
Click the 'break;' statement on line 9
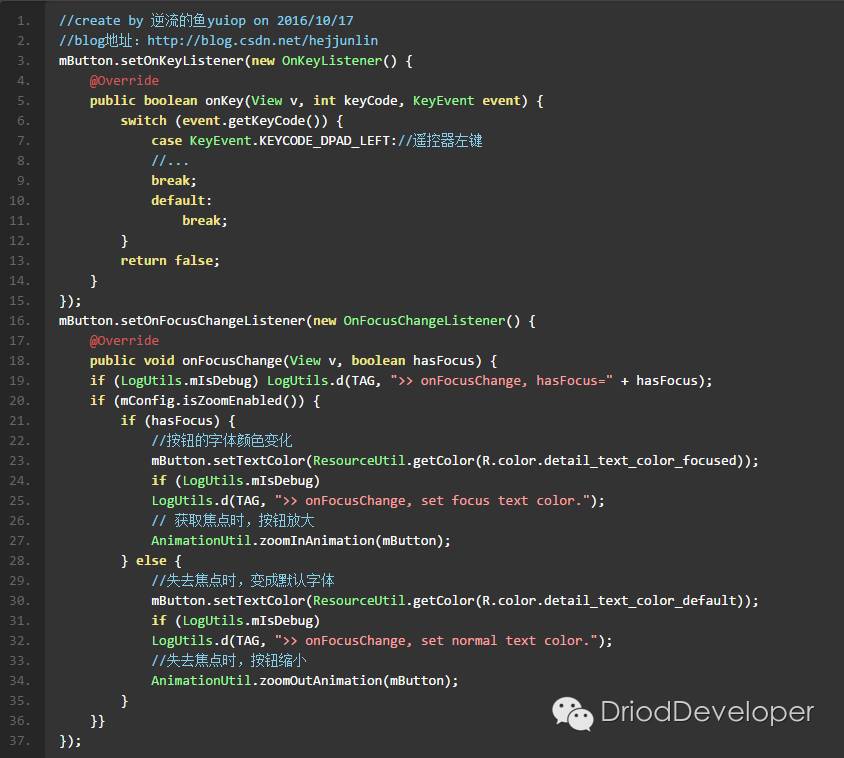174,180
